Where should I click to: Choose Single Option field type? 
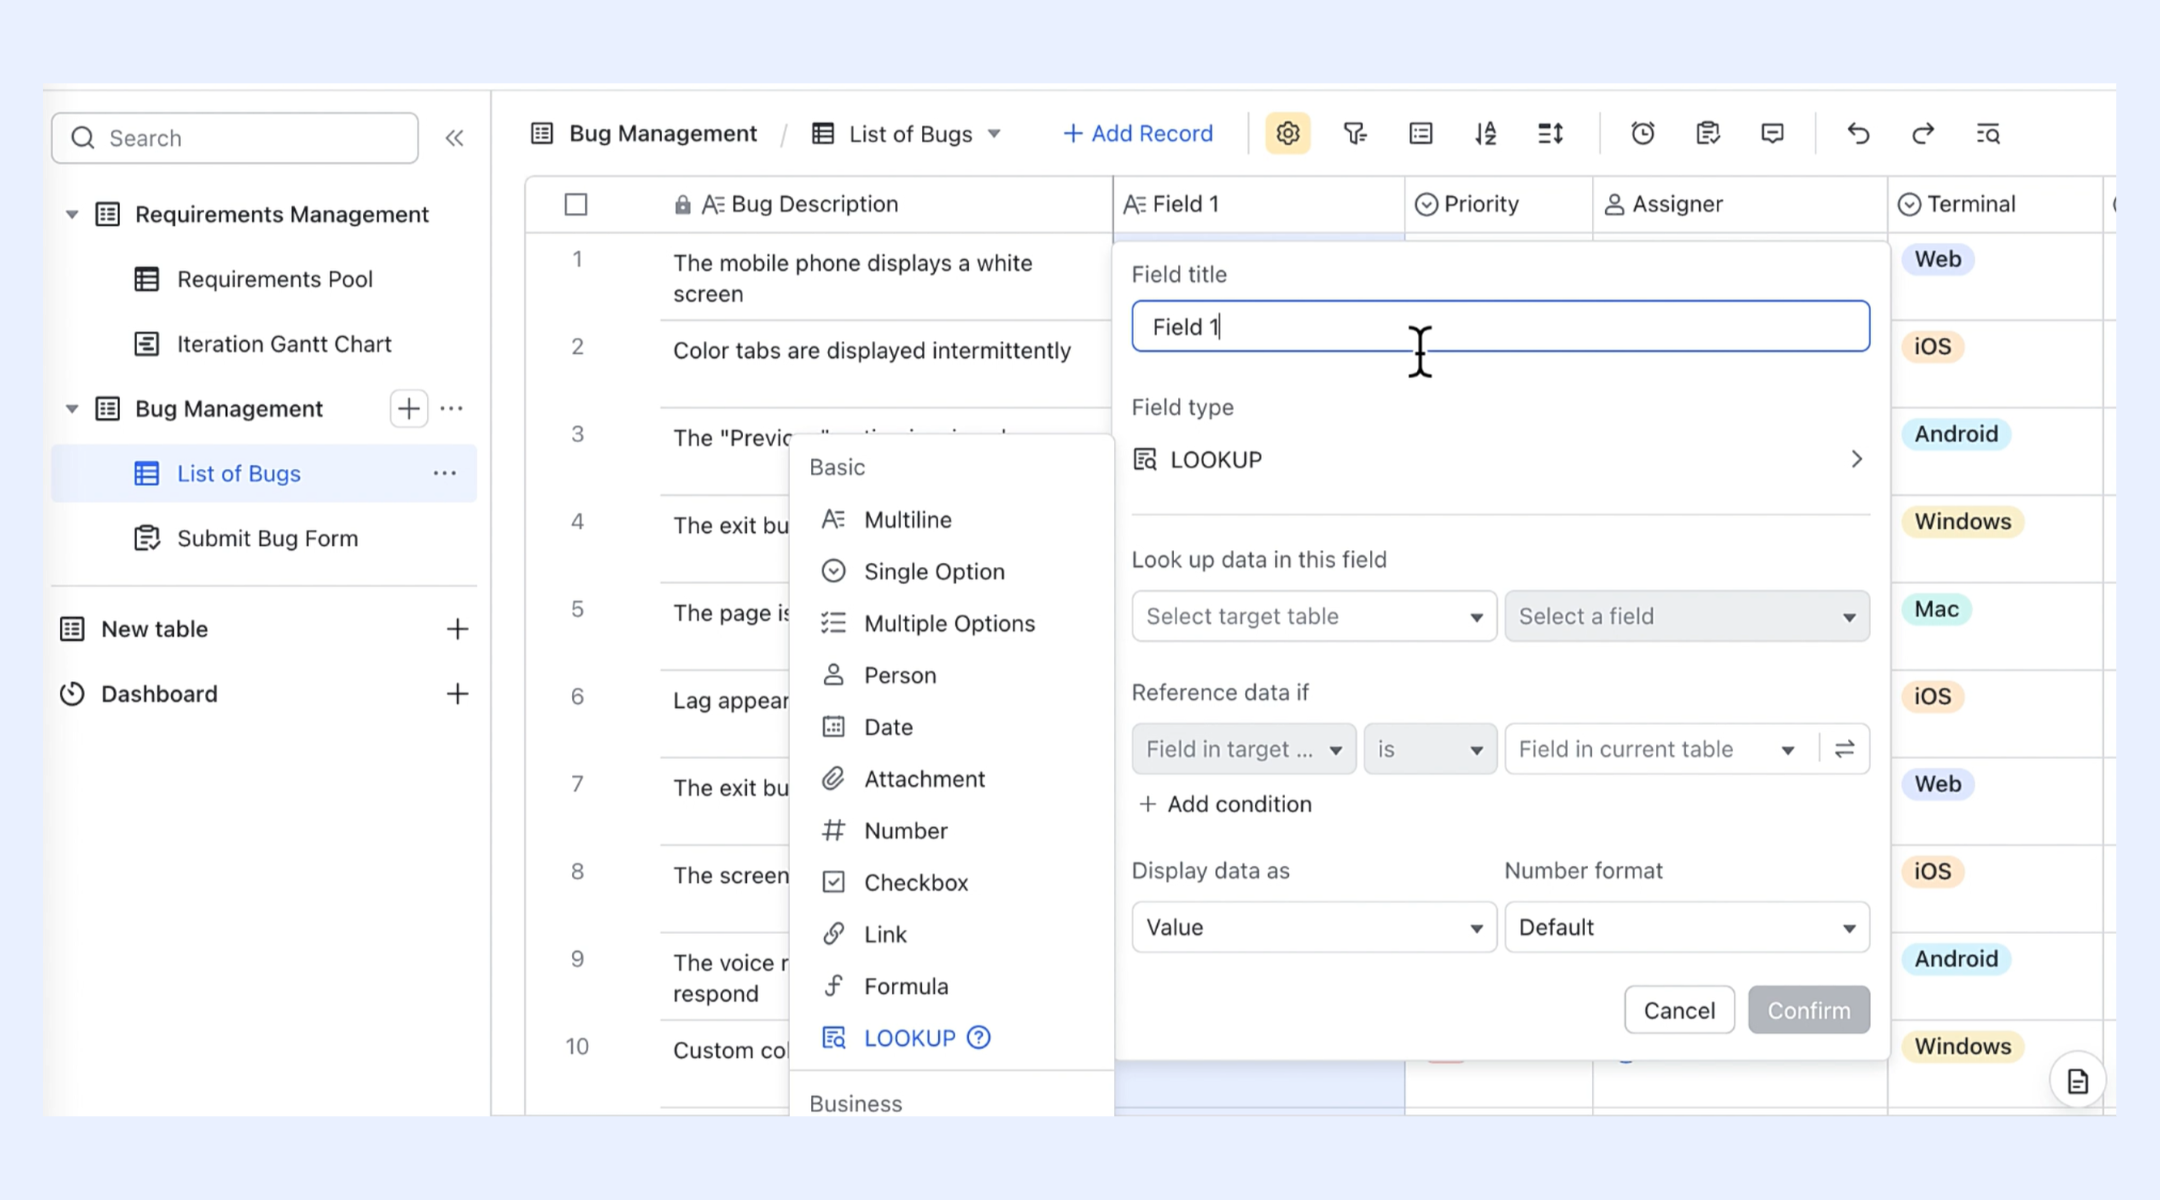[951, 571]
